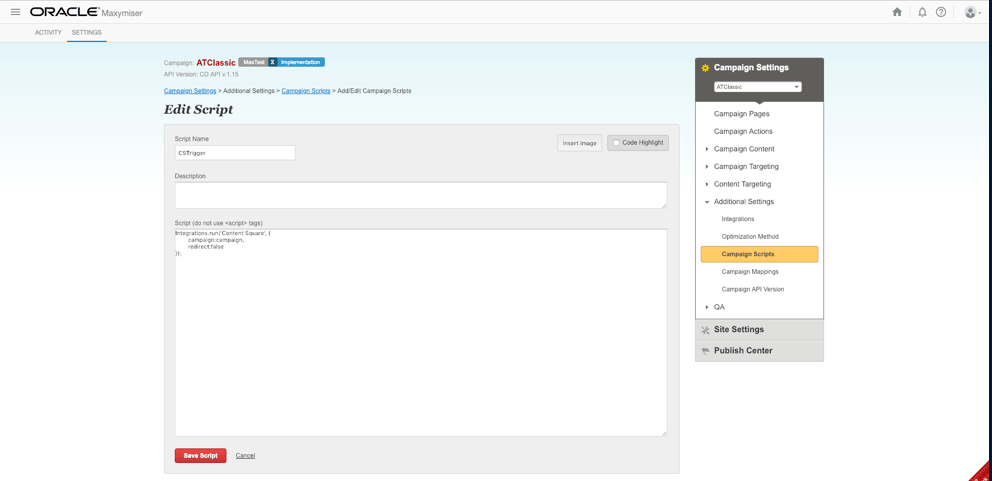The width and height of the screenshot is (992, 481).
Task: Open Campaign API Version in sidebar
Action: pos(752,289)
